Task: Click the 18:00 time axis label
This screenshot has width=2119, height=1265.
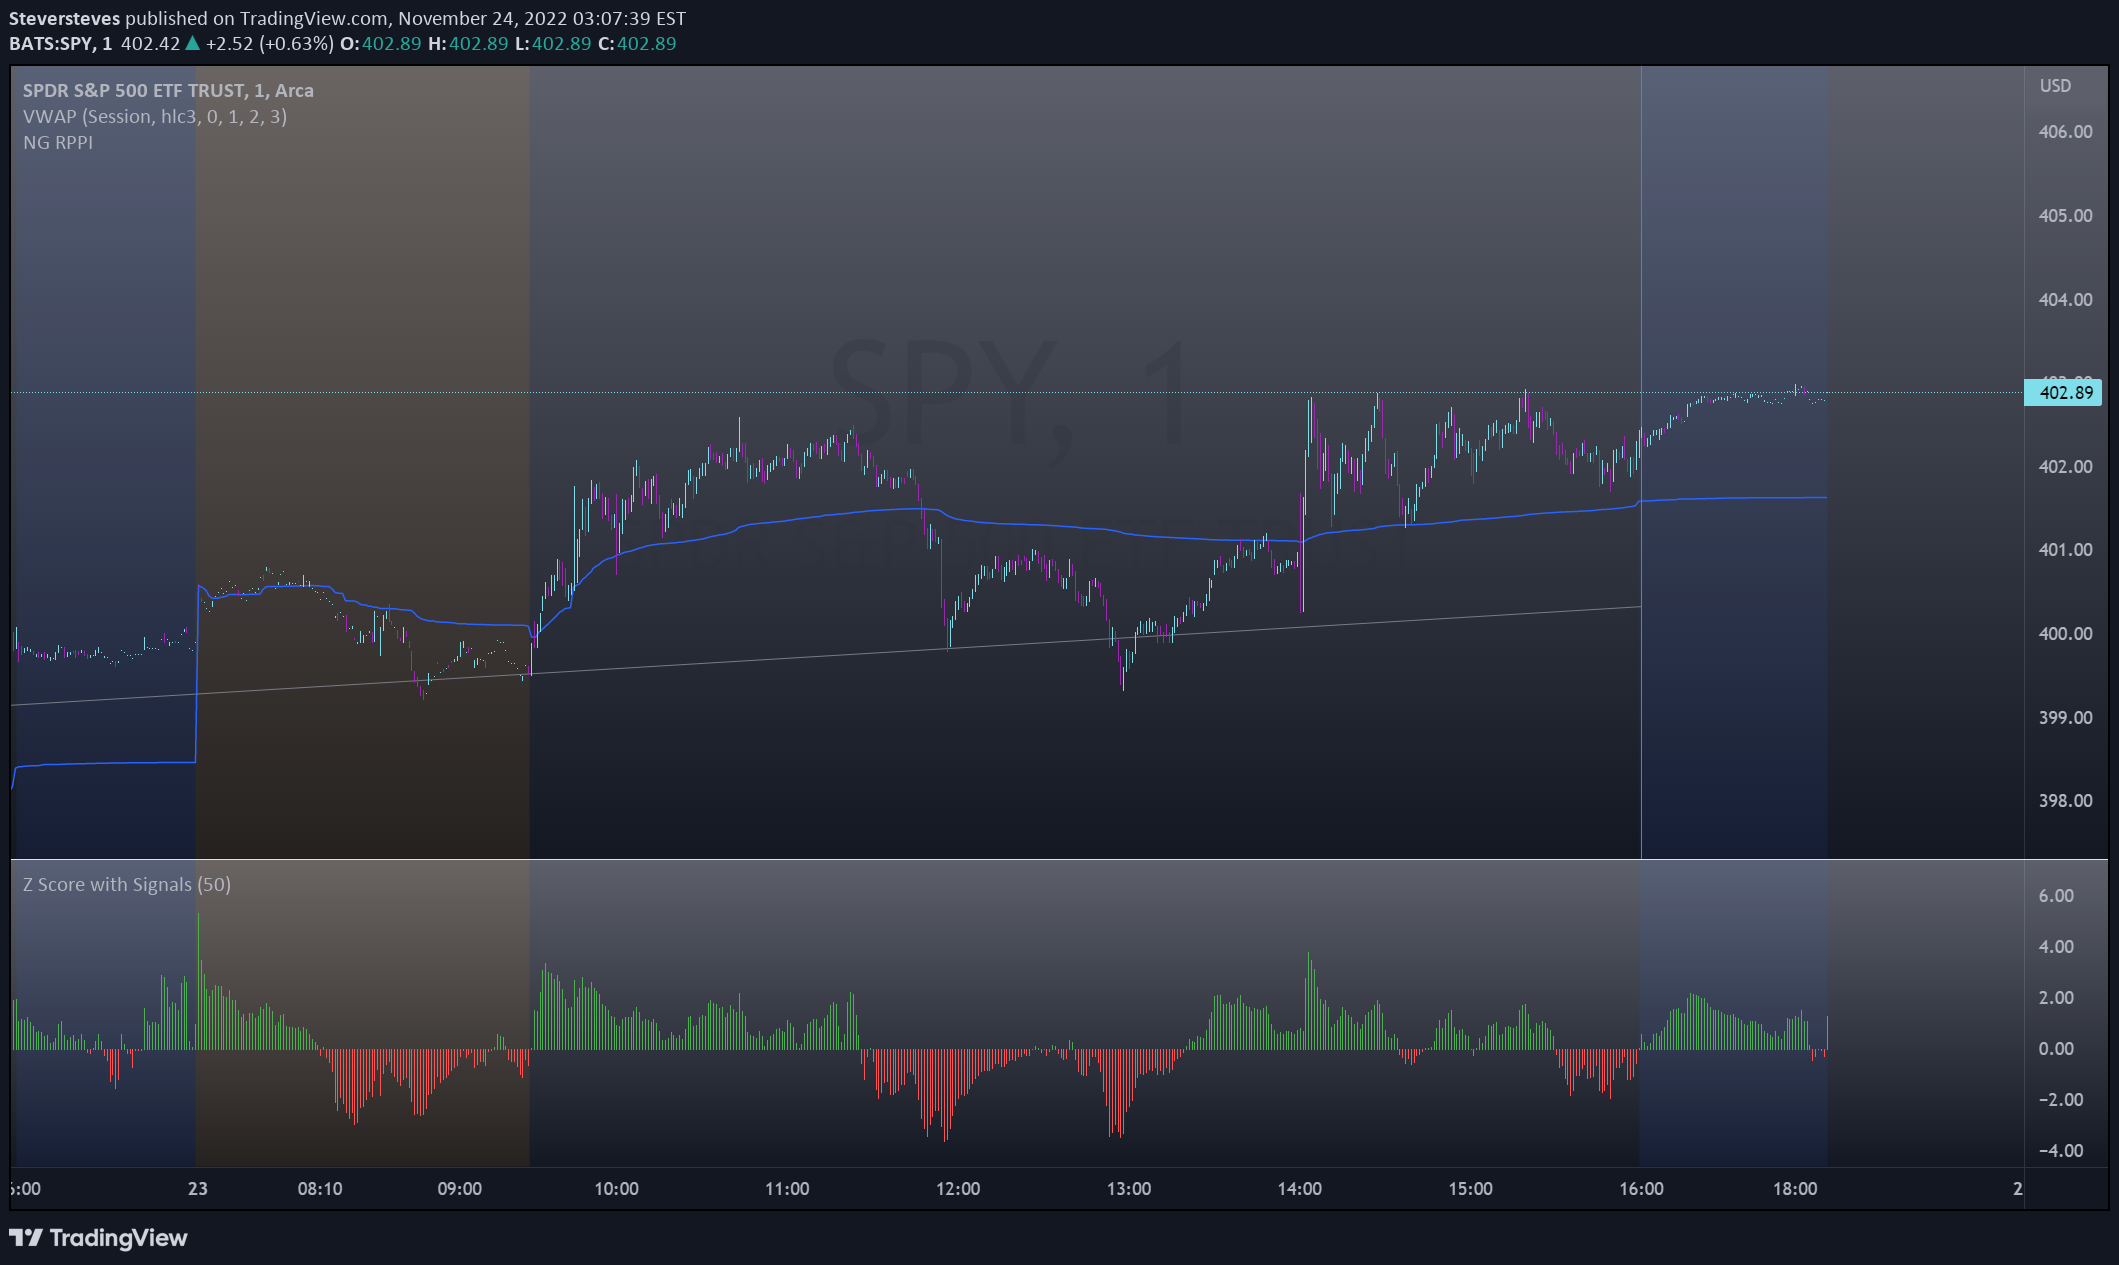Action: (1795, 1189)
